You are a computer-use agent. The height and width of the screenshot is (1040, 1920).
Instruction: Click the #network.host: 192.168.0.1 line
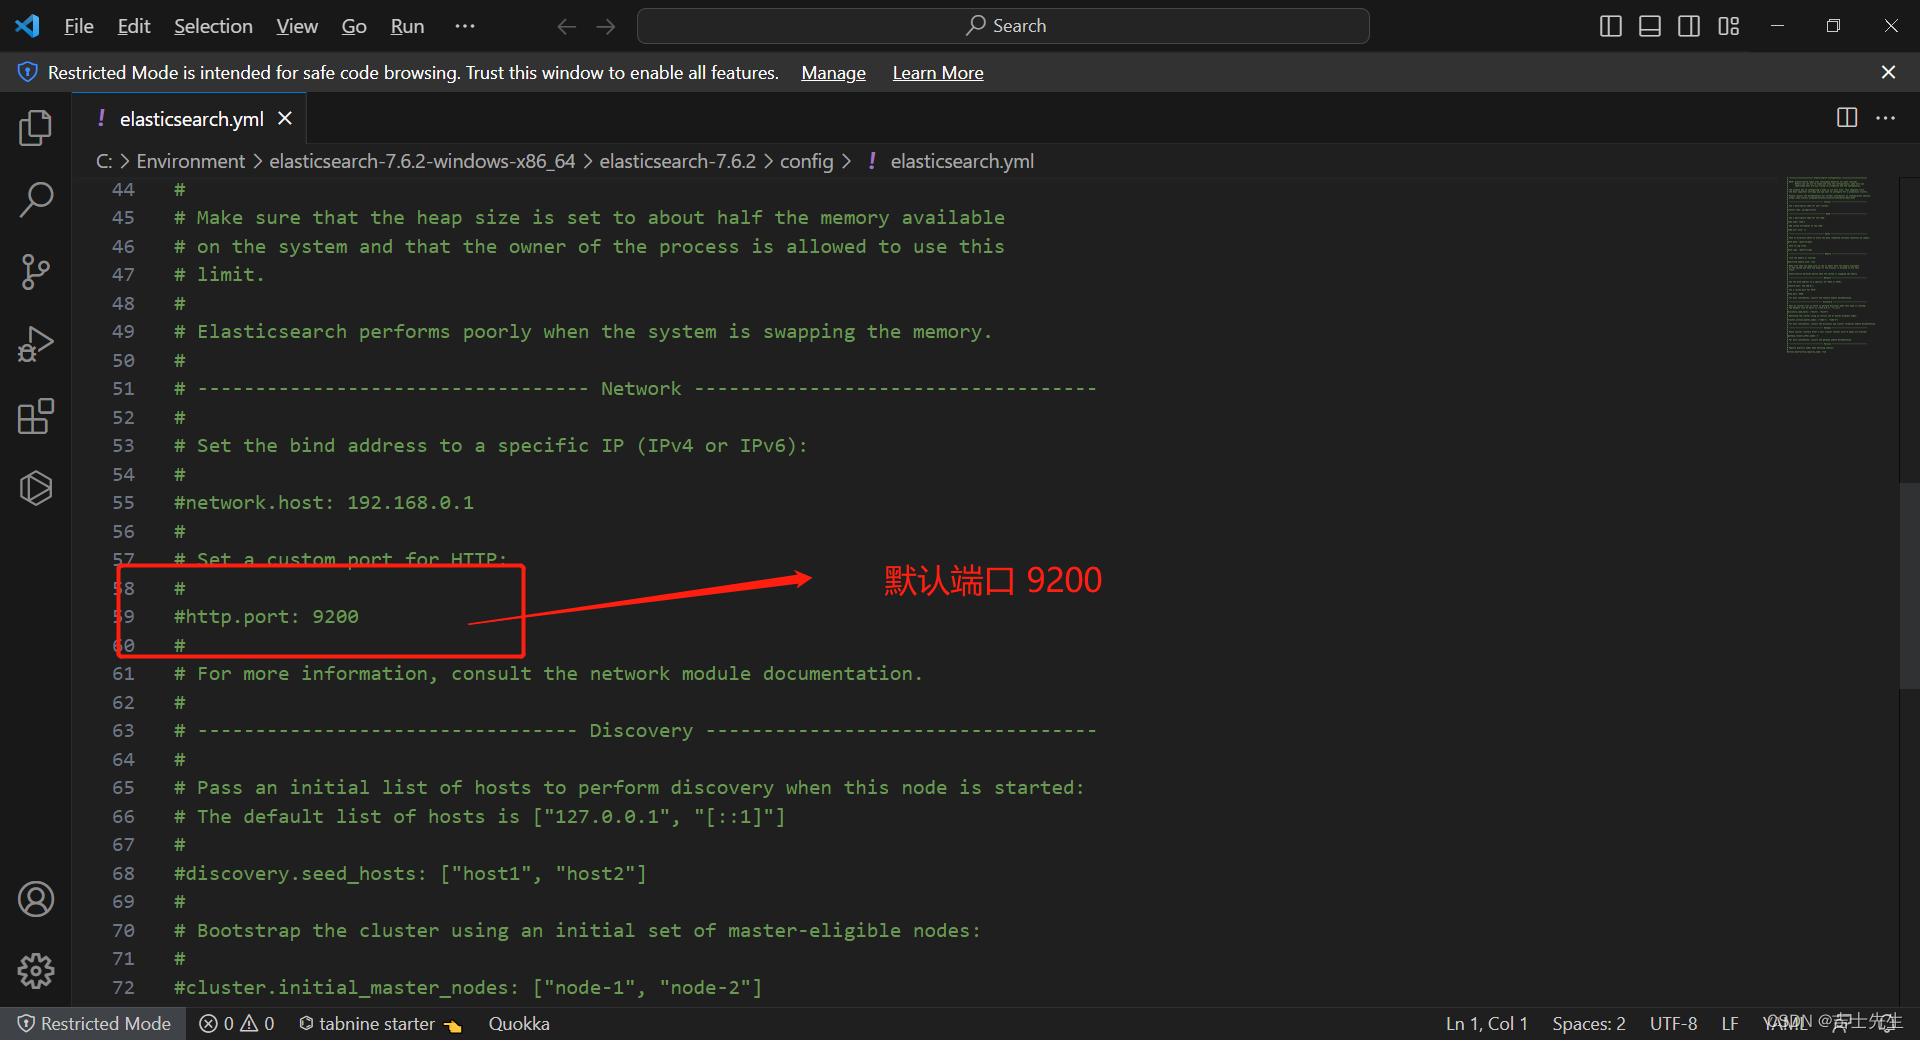[x=324, y=502]
